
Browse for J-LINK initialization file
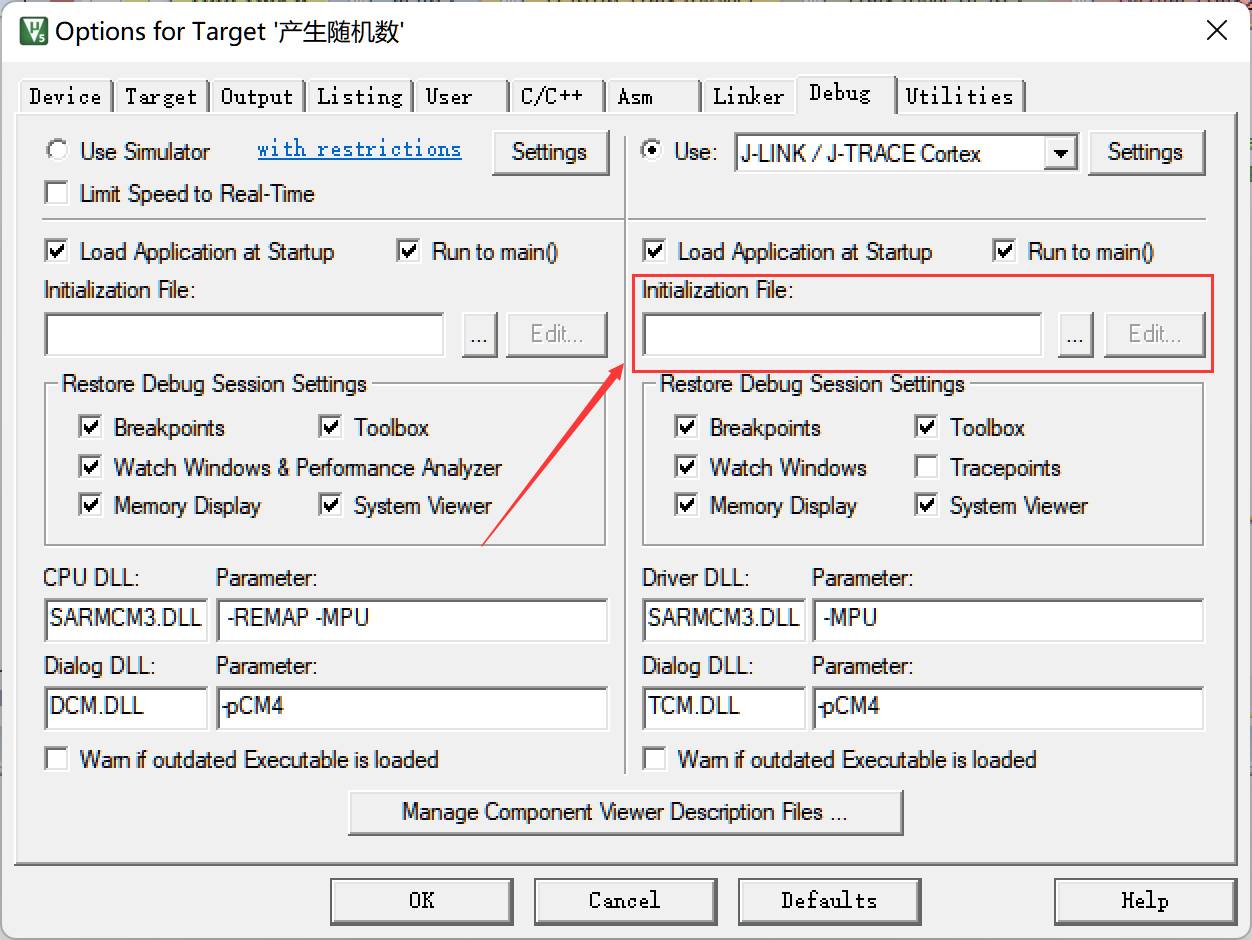pyautogui.click(x=1075, y=335)
